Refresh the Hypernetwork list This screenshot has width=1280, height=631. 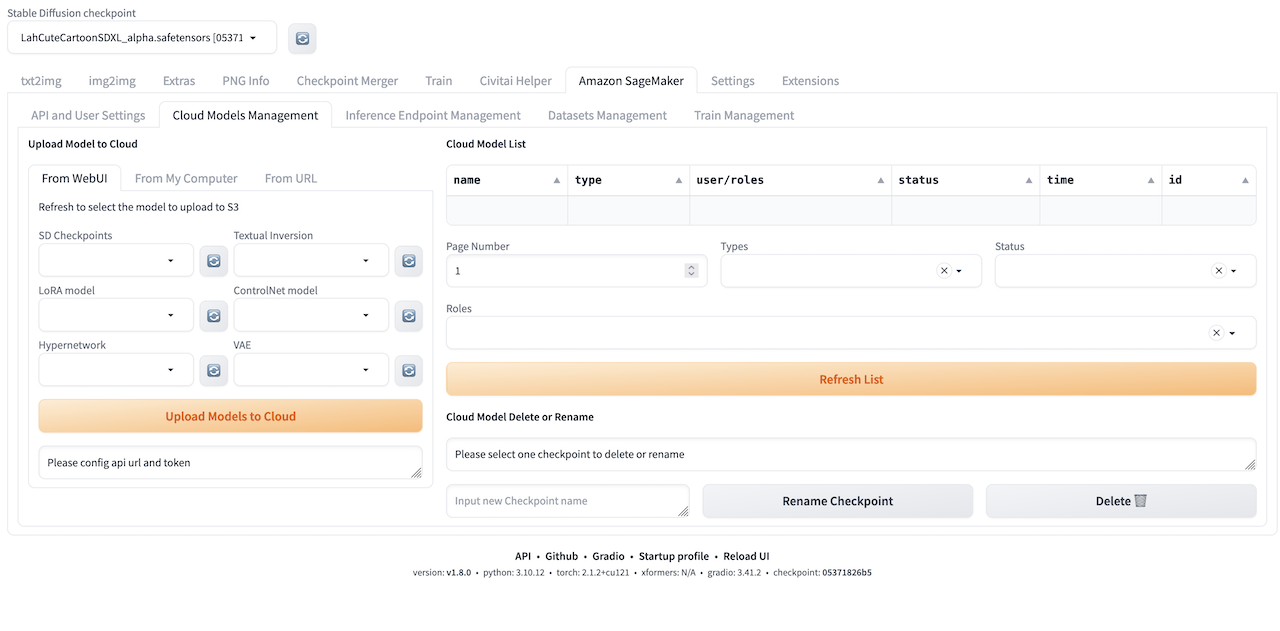[213, 370]
